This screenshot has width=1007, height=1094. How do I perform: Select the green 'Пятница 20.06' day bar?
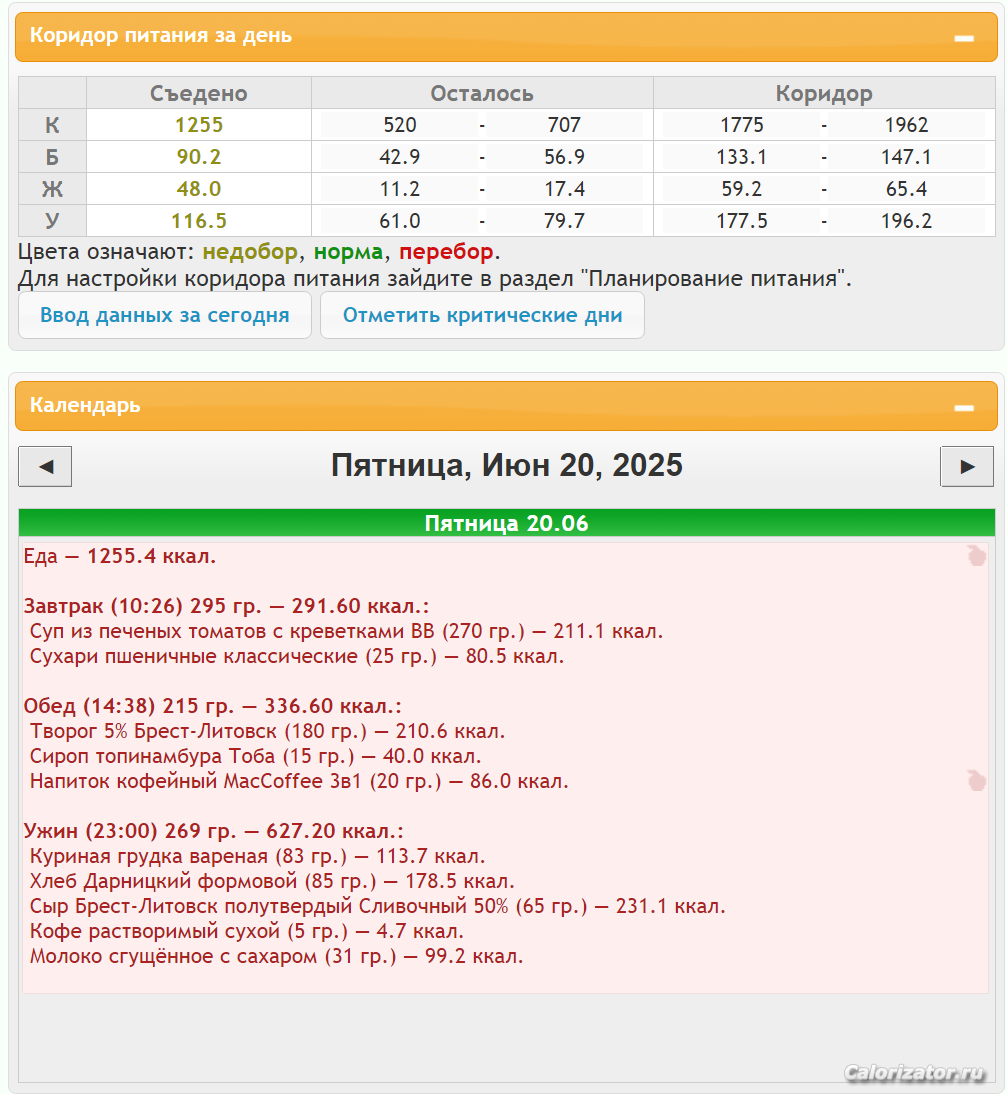pos(506,523)
